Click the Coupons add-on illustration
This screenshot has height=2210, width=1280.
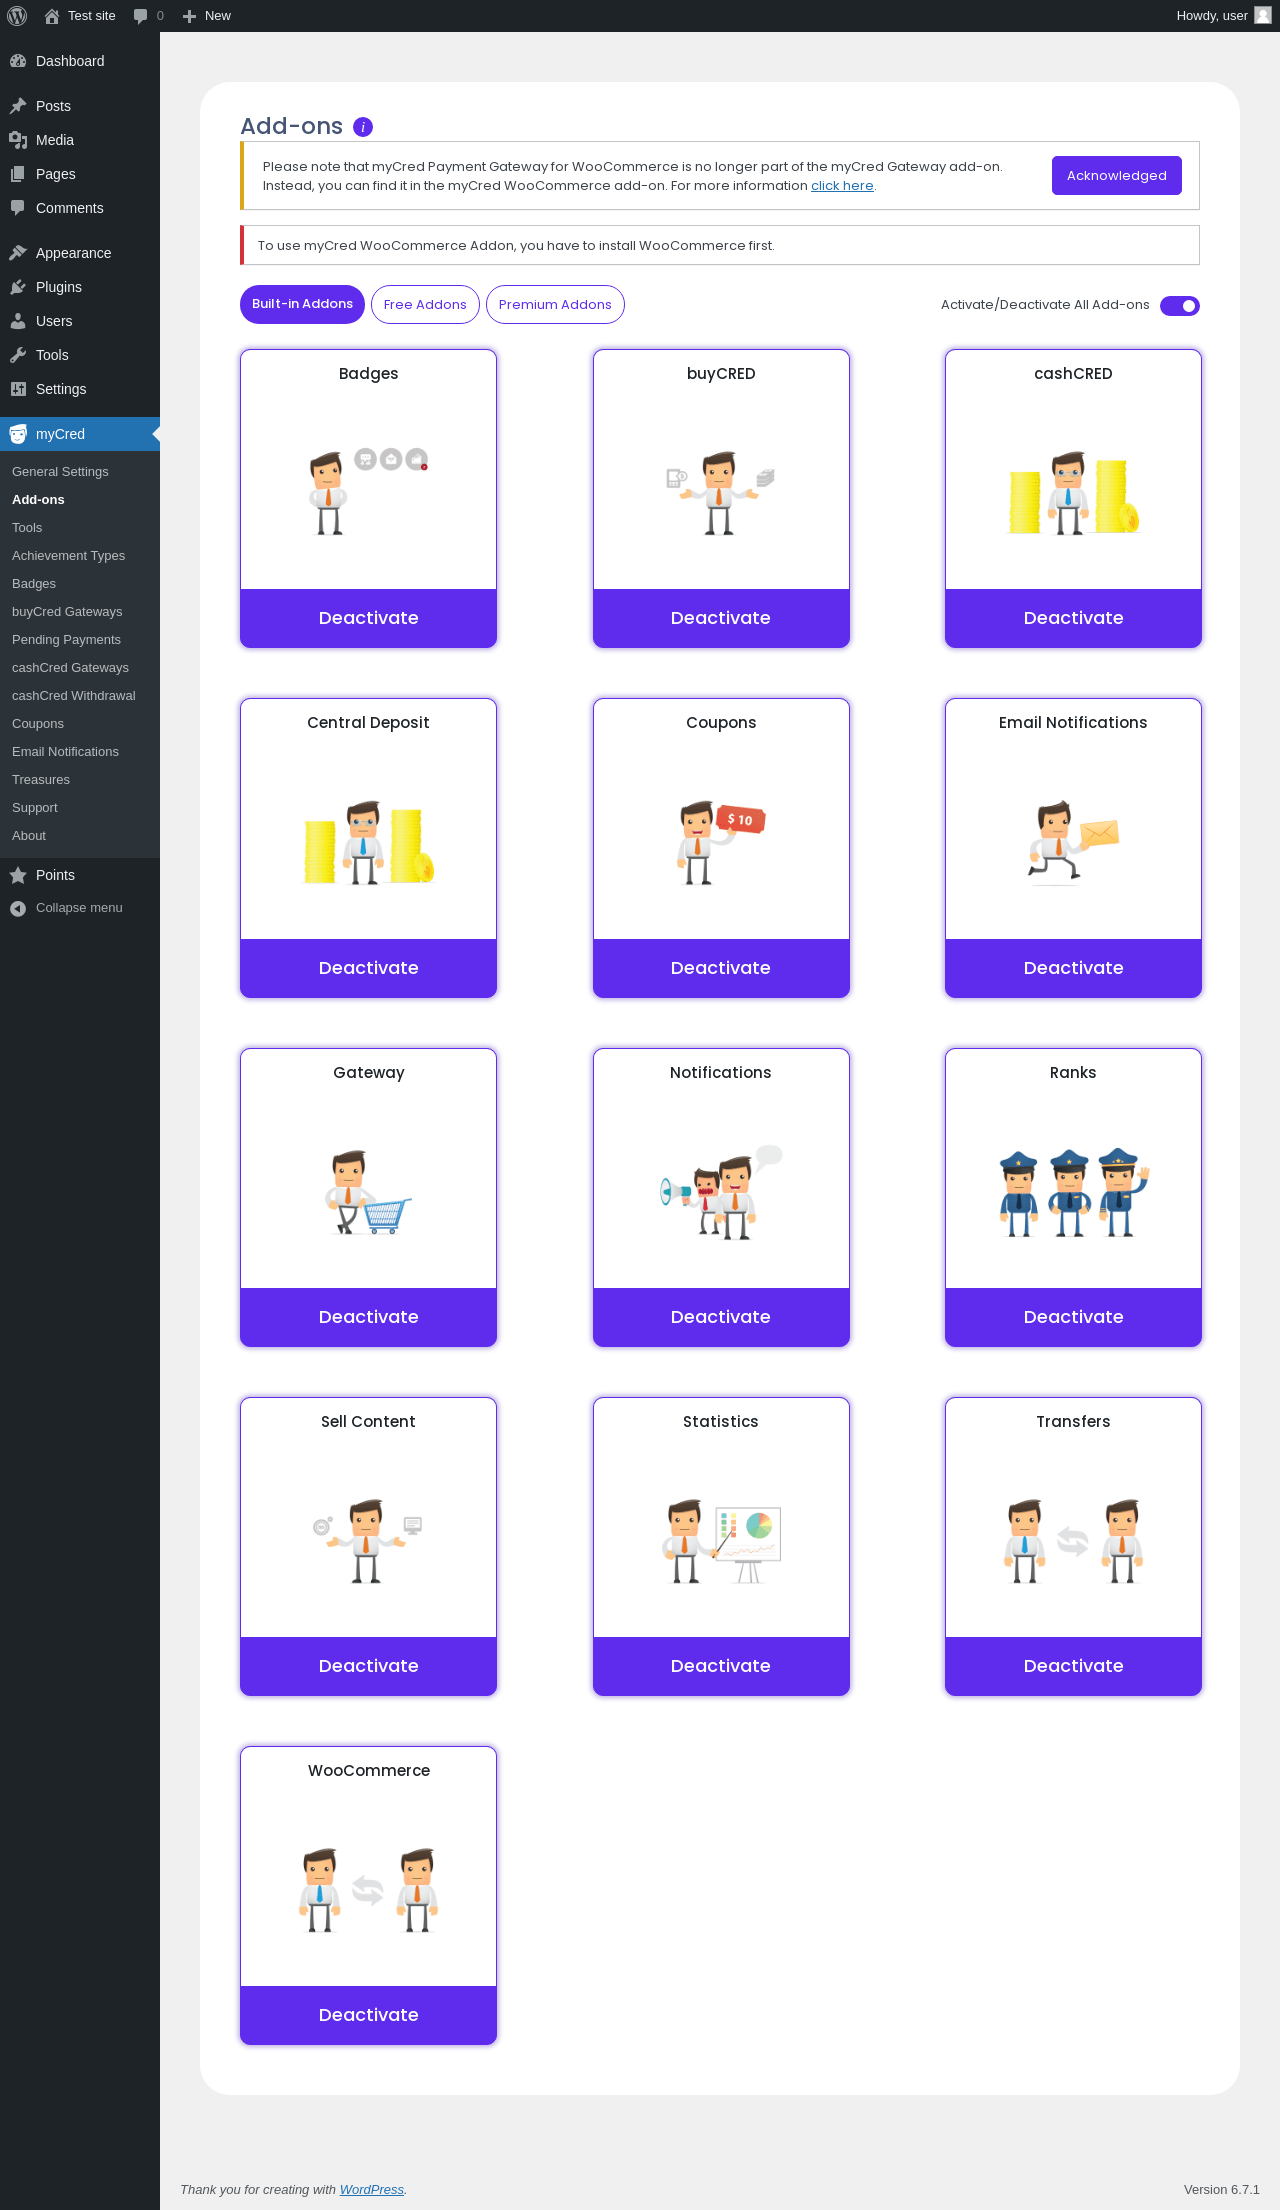click(721, 841)
